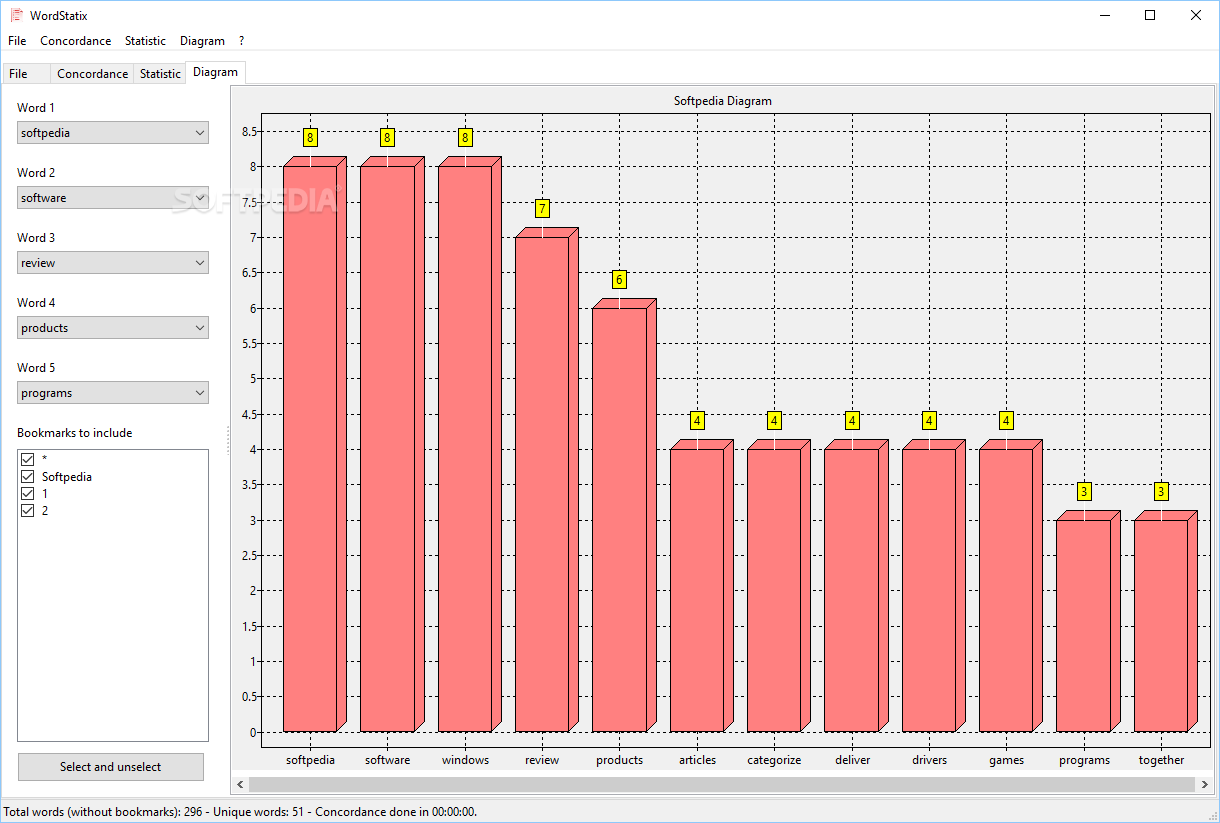Screen dimensions: 1220x823
Task: Click the yellow 6 label above products bar
Action: click(x=619, y=280)
